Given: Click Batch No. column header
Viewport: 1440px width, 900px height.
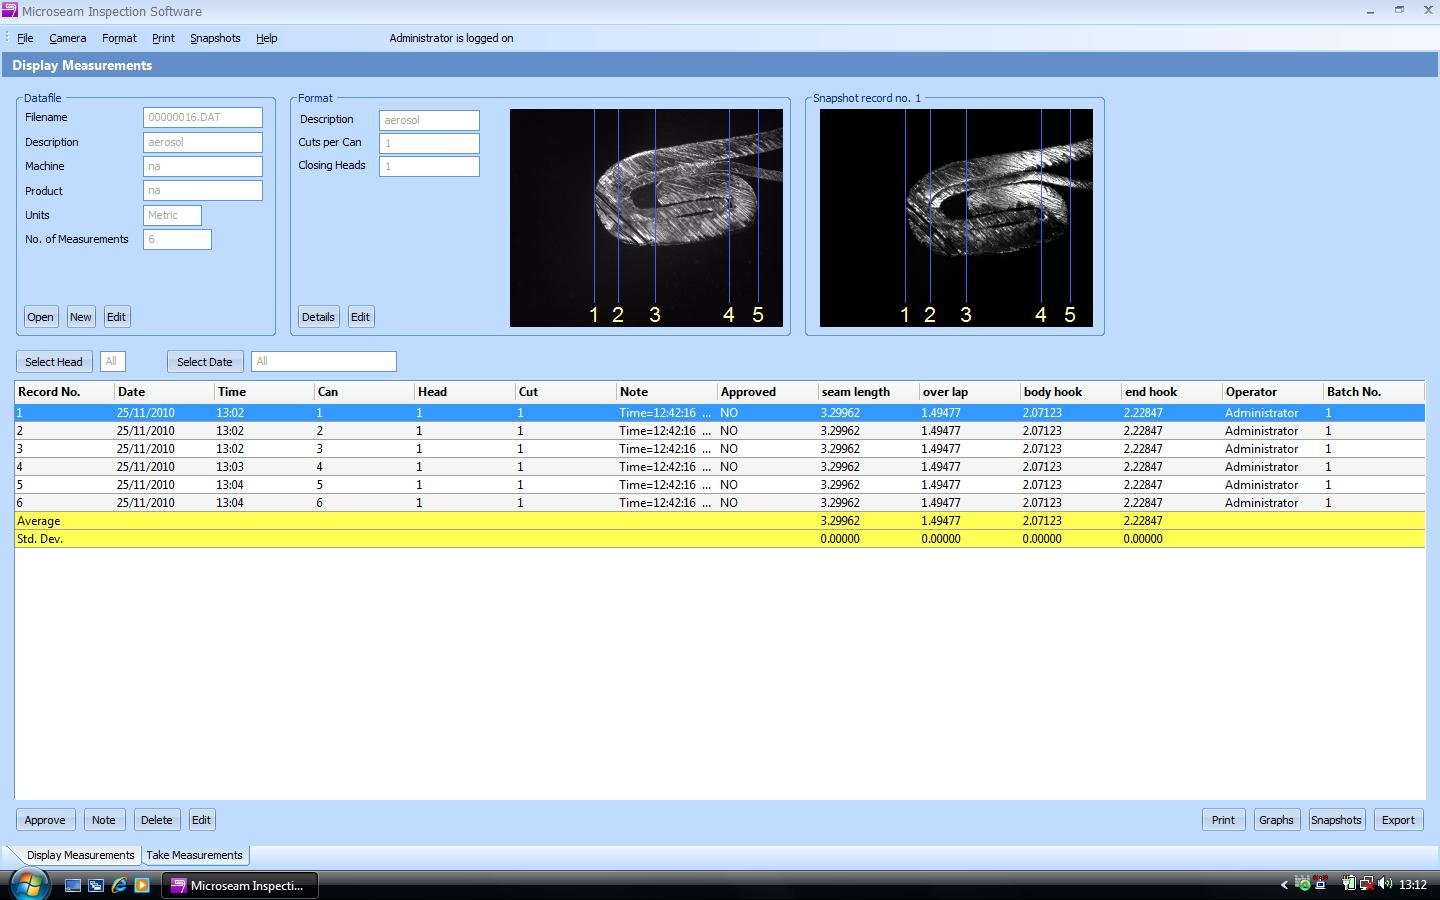Looking at the screenshot, I should (1374, 392).
